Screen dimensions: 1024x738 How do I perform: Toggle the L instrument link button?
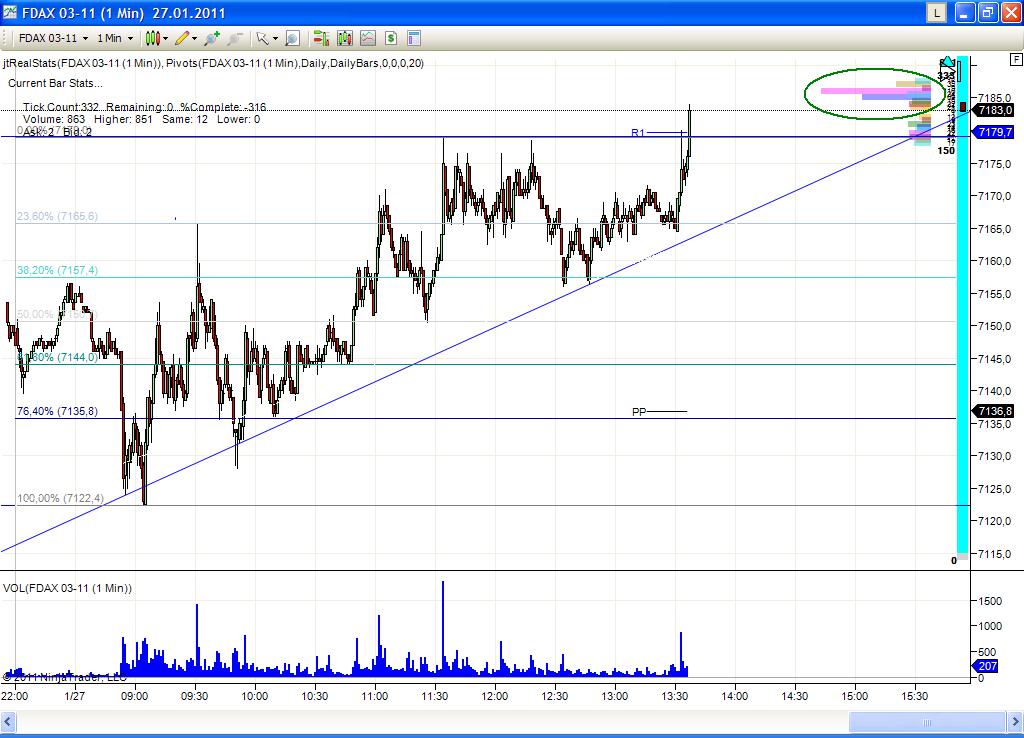[936, 13]
